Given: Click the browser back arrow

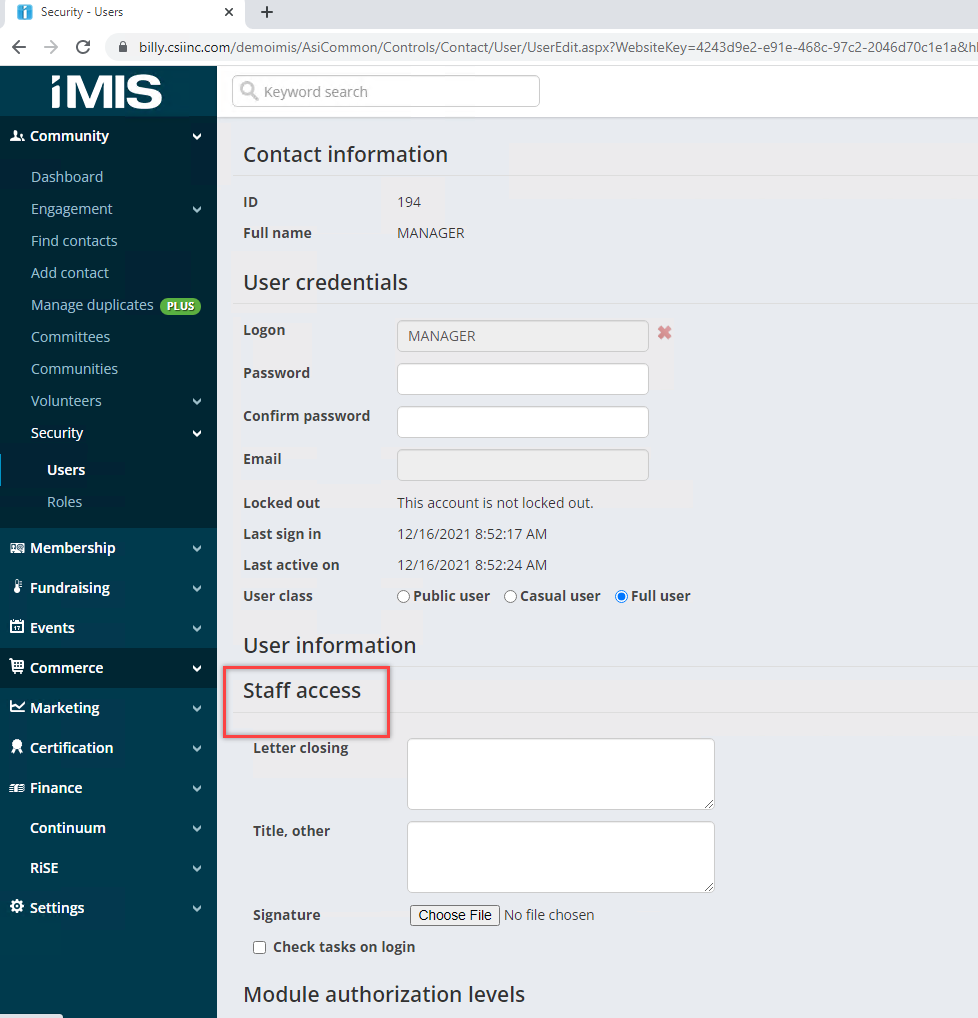Looking at the screenshot, I should [x=19, y=47].
